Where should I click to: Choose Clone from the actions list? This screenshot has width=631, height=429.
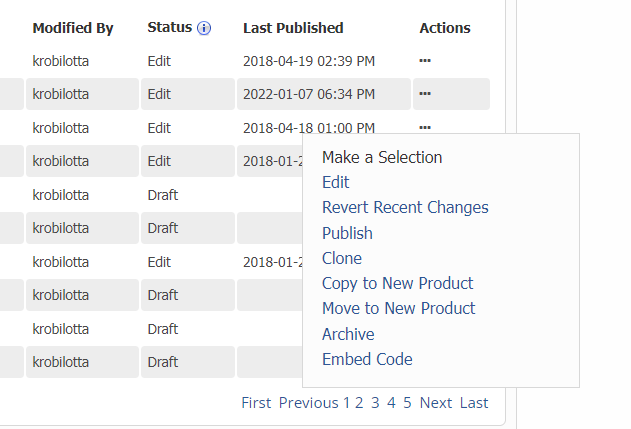(x=342, y=258)
